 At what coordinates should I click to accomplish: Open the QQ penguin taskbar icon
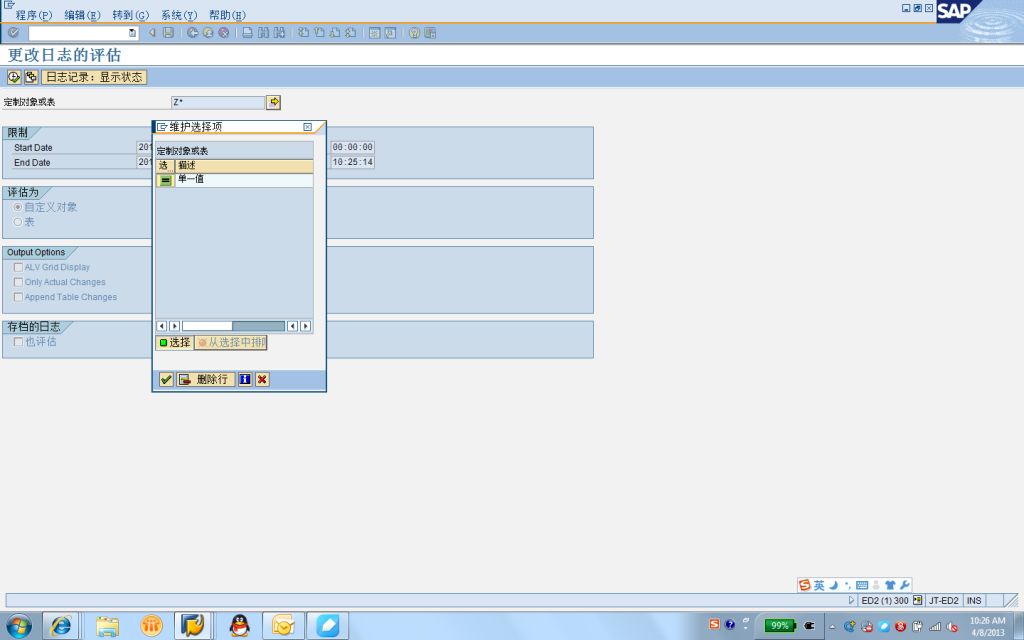tap(239, 626)
